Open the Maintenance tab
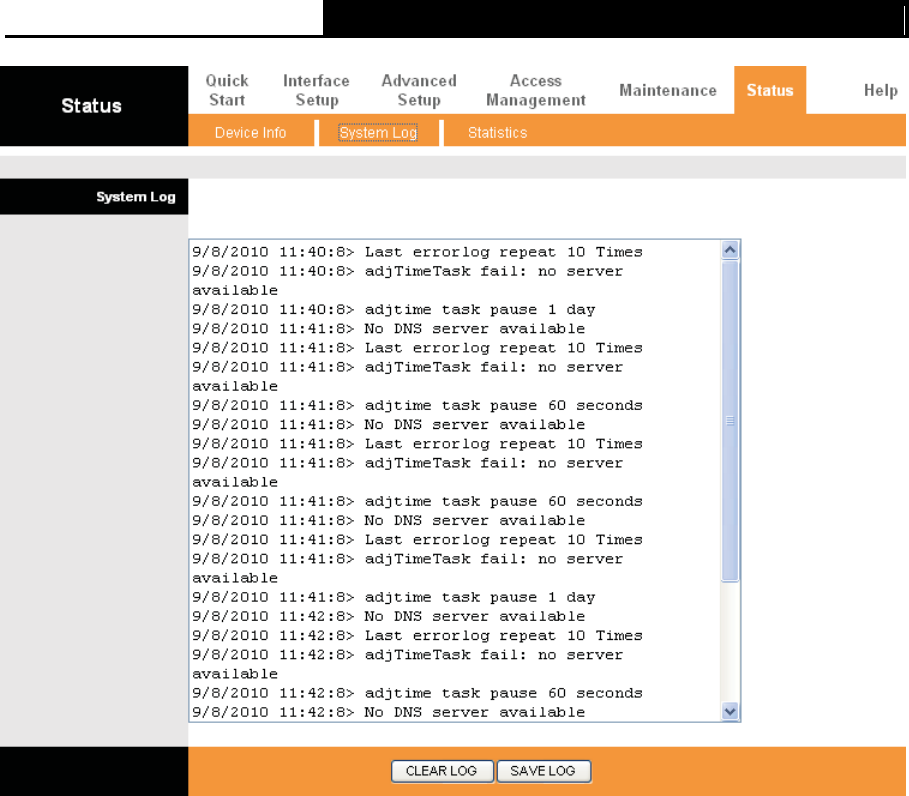The height and width of the screenshot is (796, 909). click(668, 90)
